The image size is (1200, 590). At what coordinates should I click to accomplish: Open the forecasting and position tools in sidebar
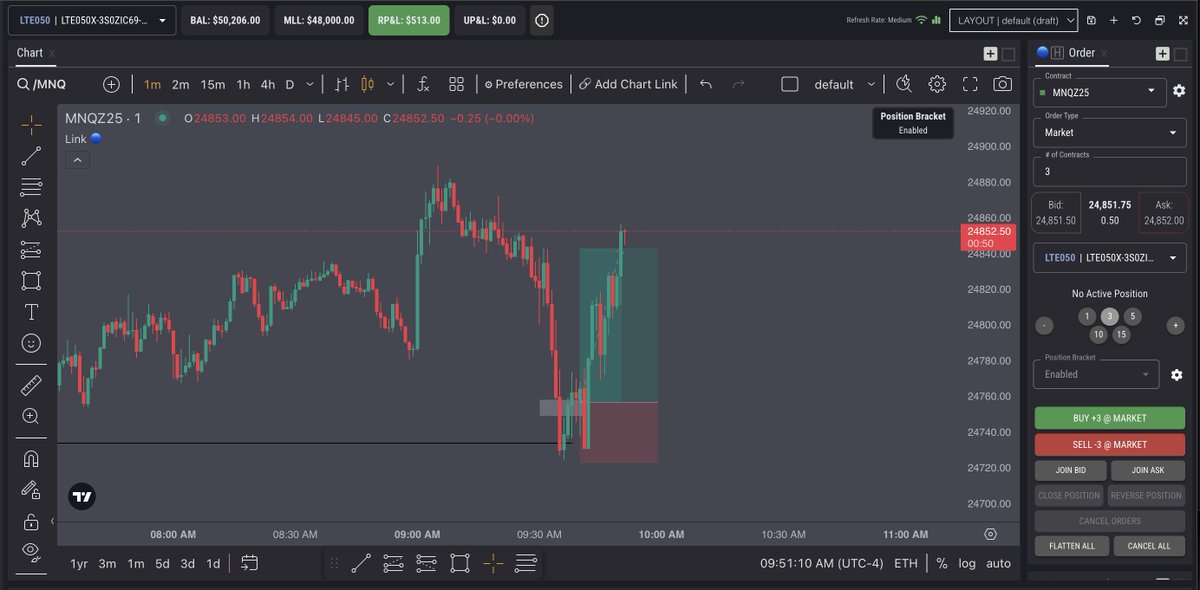point(31,249)
